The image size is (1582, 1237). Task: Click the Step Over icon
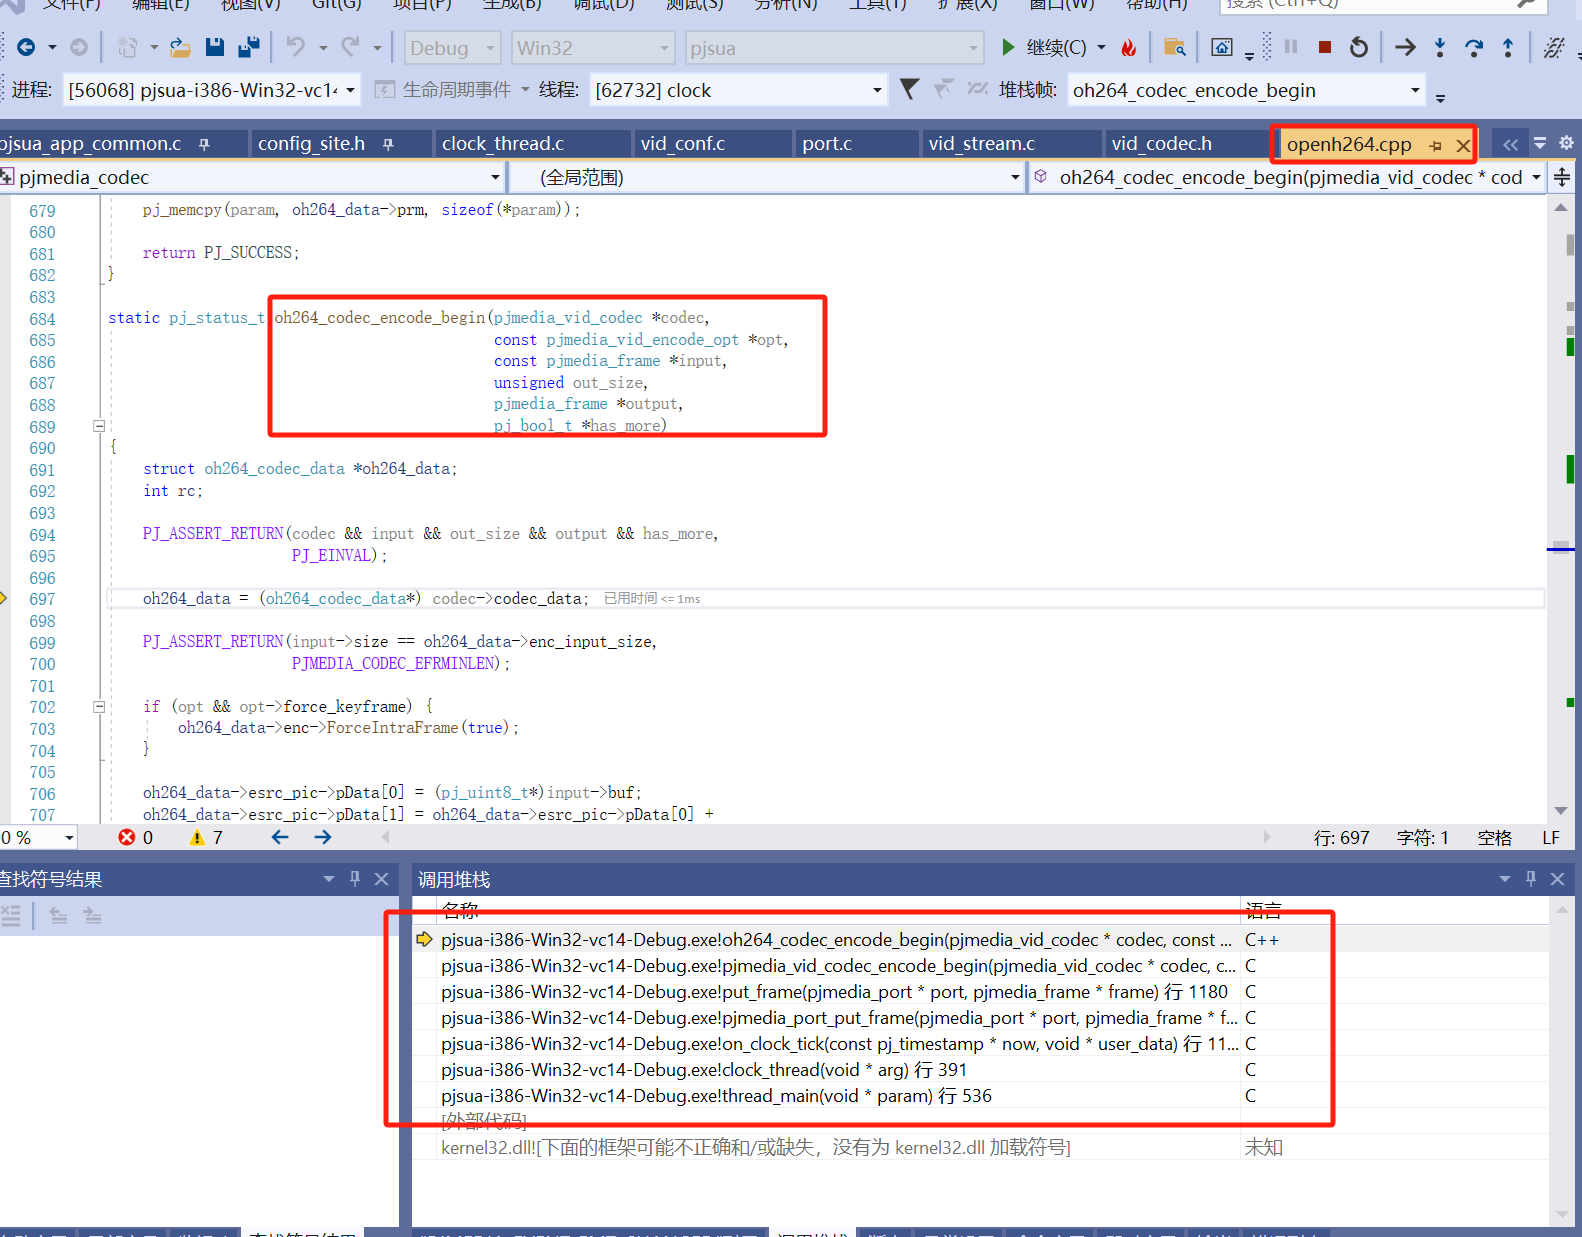click(1474, 47)
